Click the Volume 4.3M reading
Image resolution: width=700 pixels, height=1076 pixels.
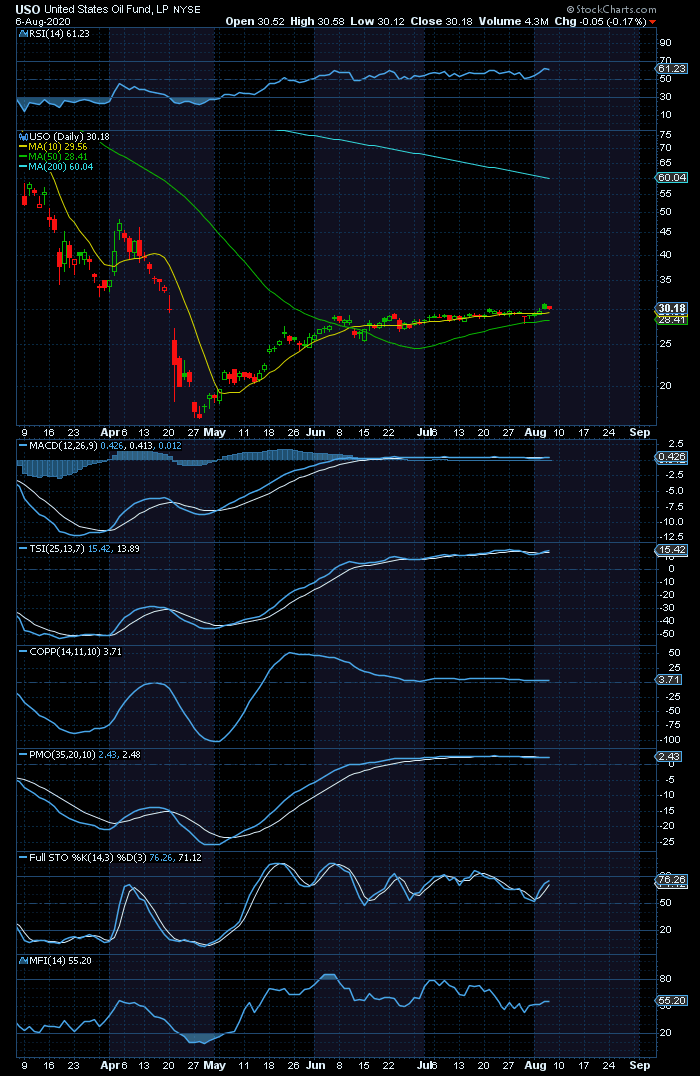[513, 21]
